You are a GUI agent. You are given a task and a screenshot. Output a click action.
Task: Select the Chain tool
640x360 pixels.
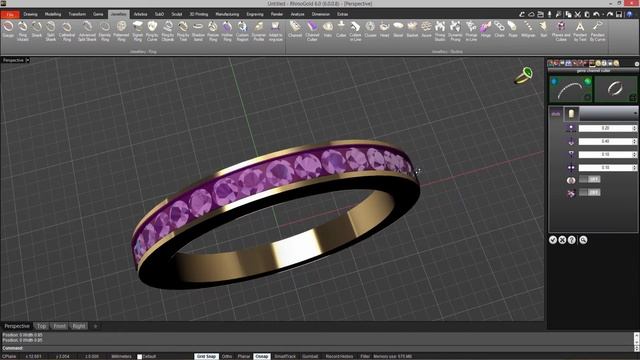click(499, 30)
